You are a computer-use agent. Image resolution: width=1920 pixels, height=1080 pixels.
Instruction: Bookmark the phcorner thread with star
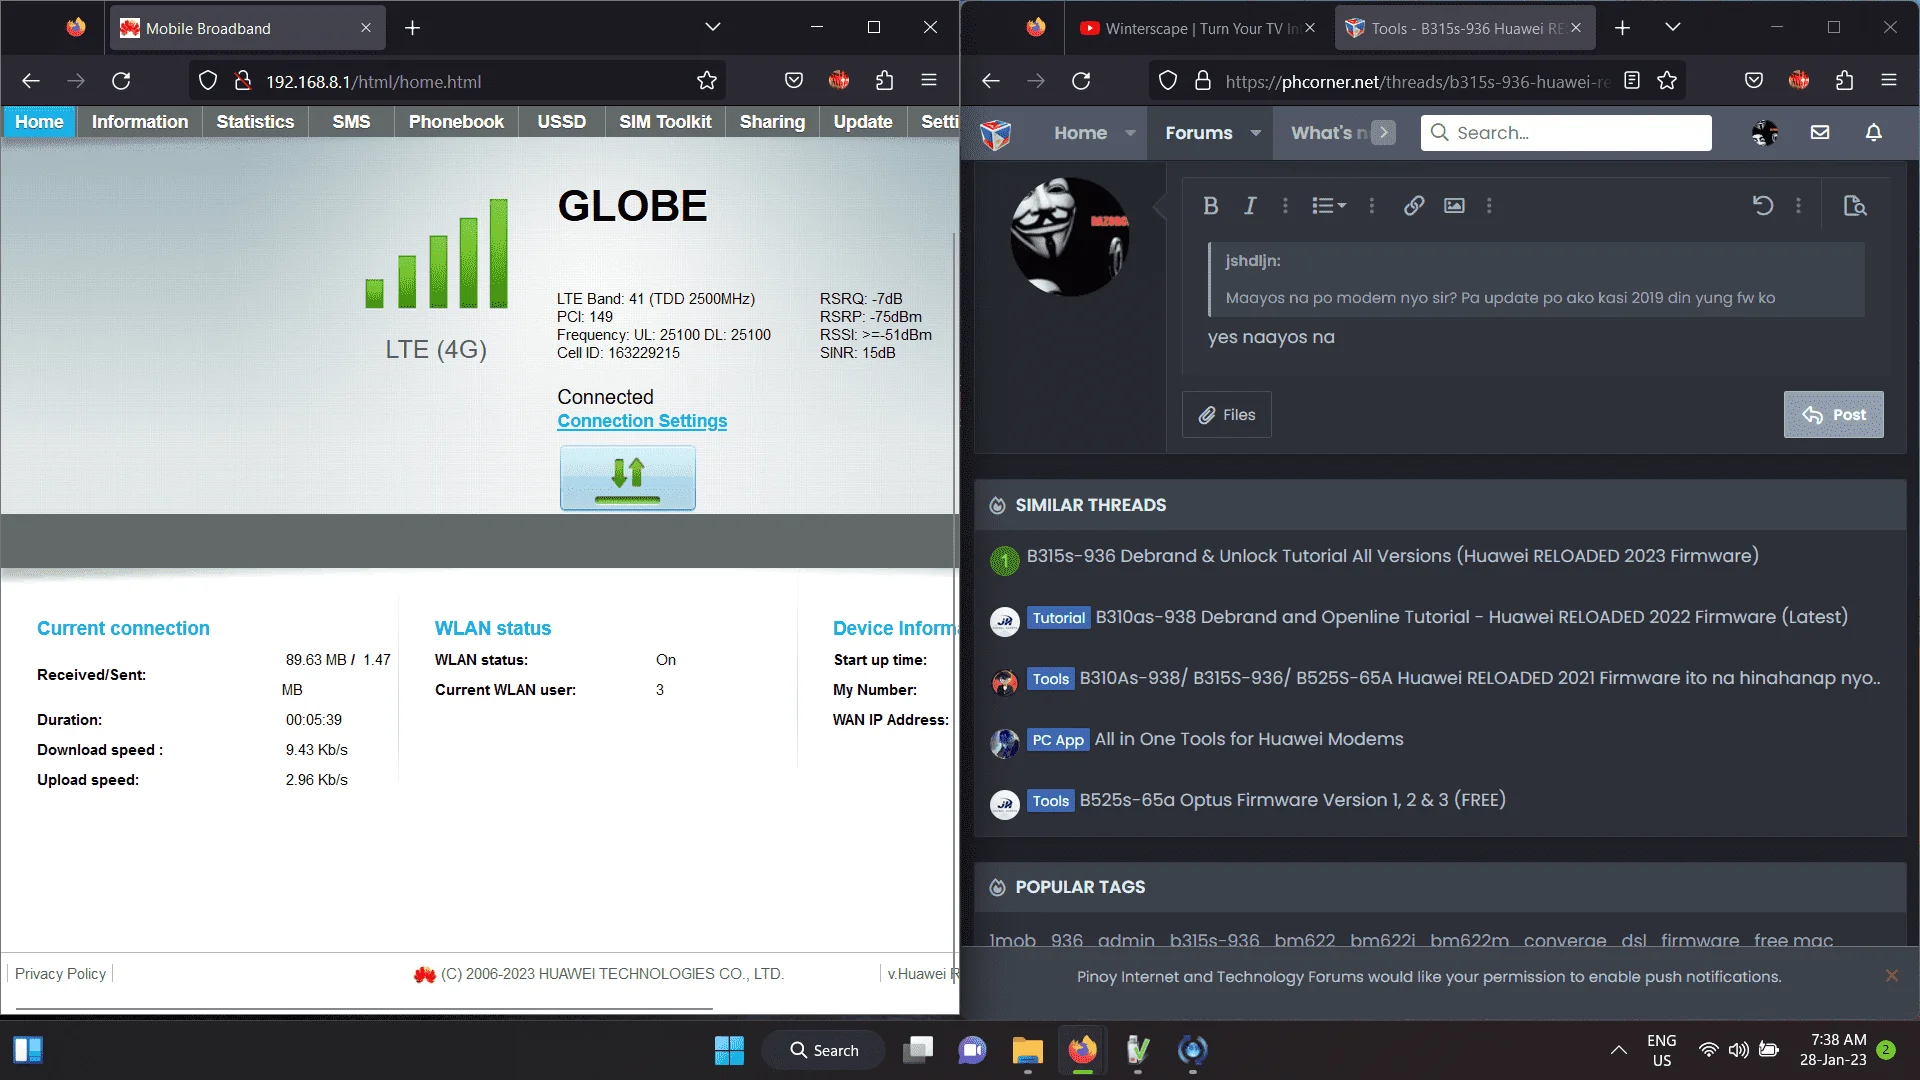coord(1667,81)
